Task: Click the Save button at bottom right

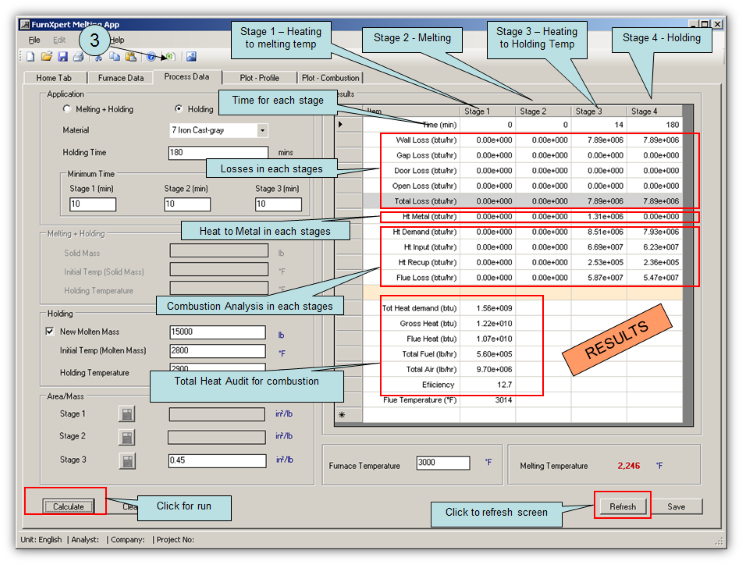Action: [676, 506]
